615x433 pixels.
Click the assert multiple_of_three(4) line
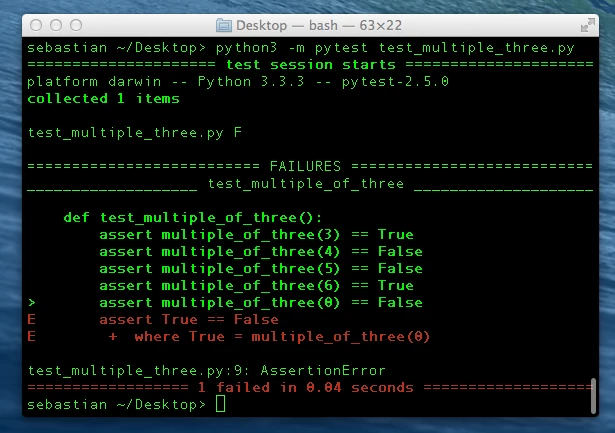tap(261, 251)
